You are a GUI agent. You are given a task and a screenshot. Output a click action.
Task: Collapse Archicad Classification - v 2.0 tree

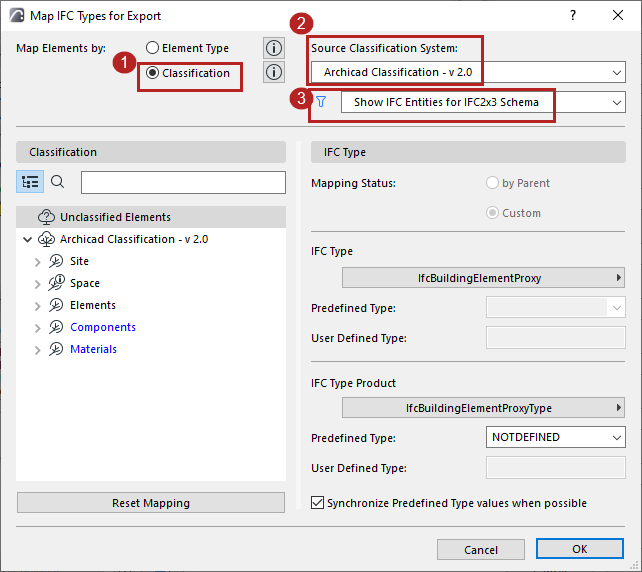pyautogui.click(x=27, y=239)
